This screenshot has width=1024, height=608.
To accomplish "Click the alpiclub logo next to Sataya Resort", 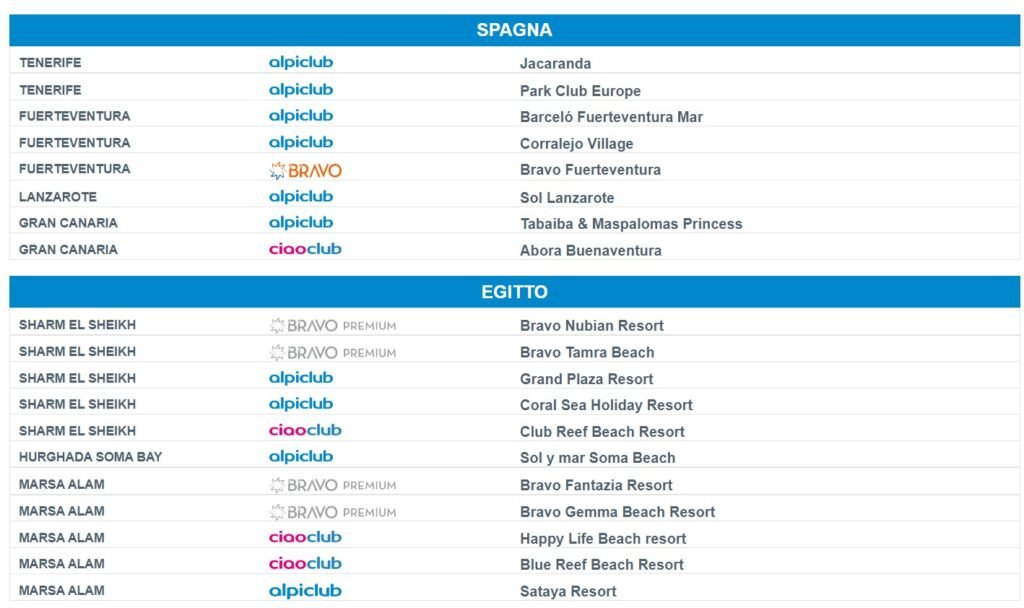I will [x=305, y=591].
